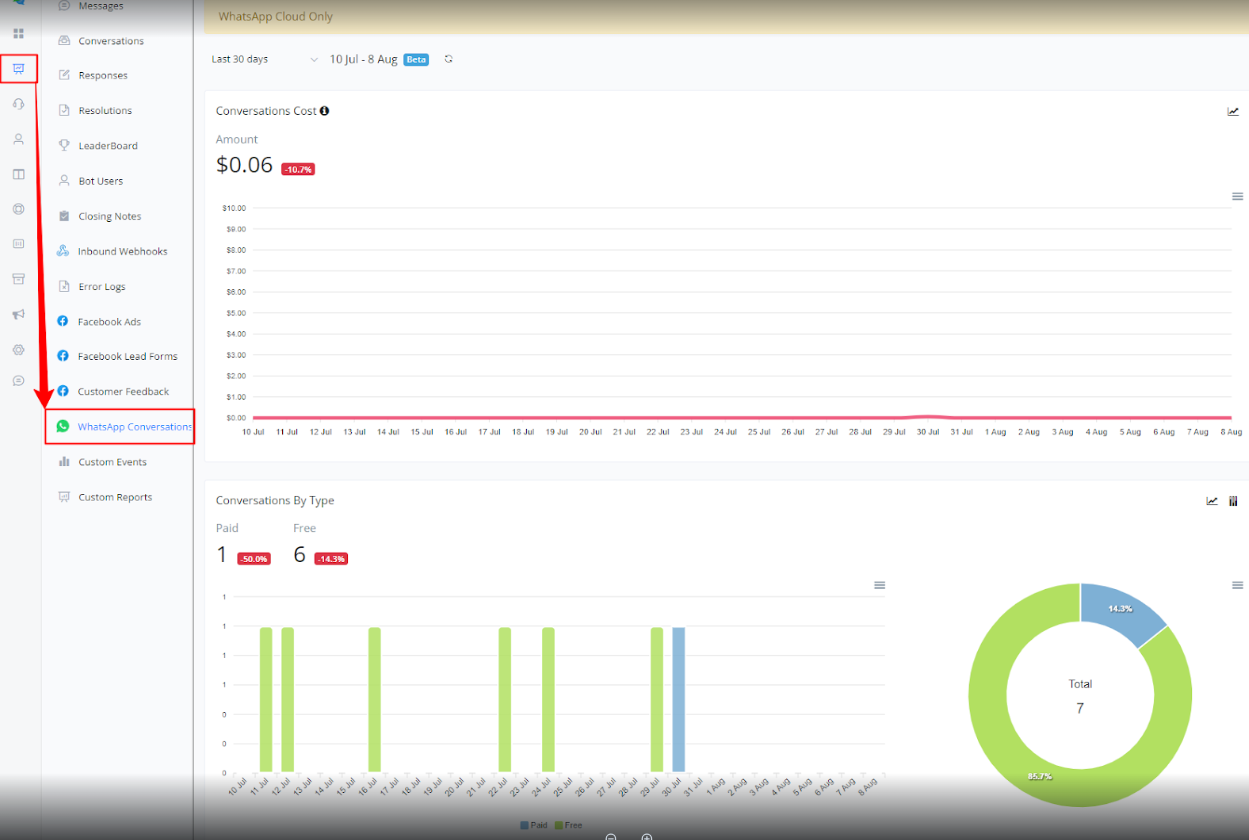This screenshot has height=840, width=1249.
Task: Open hamburger menu of Conversations Cost chart
Action: click(x=1237, y=196)
